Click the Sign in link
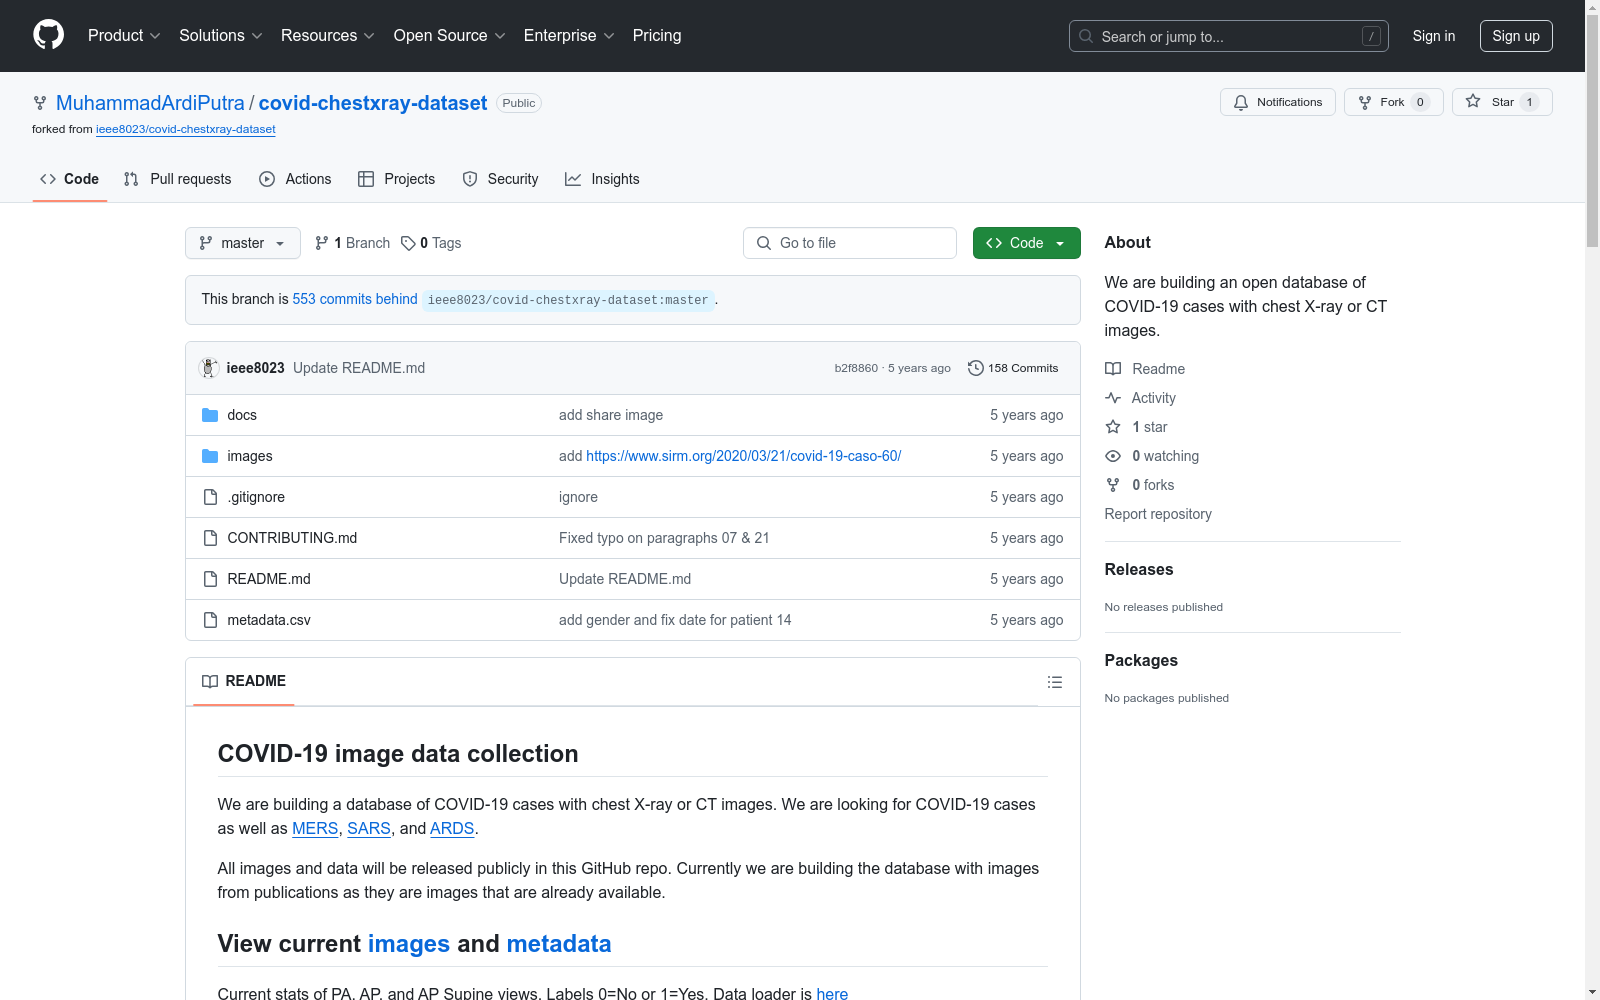Viewport: 1600px width, 1000px height. point(1434,36)
